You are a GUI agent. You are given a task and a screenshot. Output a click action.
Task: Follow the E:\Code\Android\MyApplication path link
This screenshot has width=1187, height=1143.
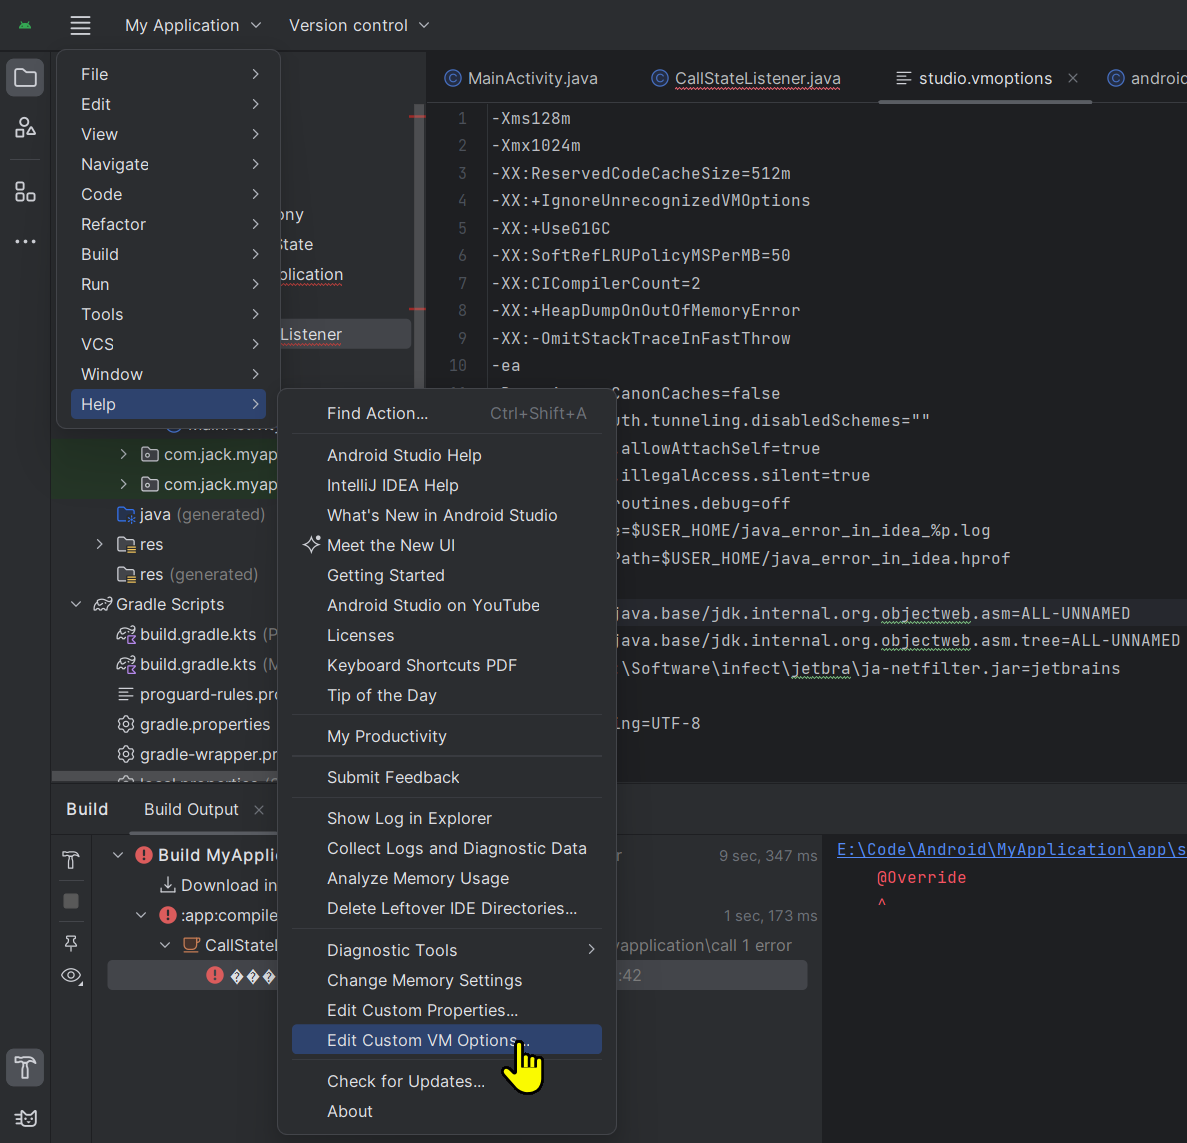(x=1011, y=849)
